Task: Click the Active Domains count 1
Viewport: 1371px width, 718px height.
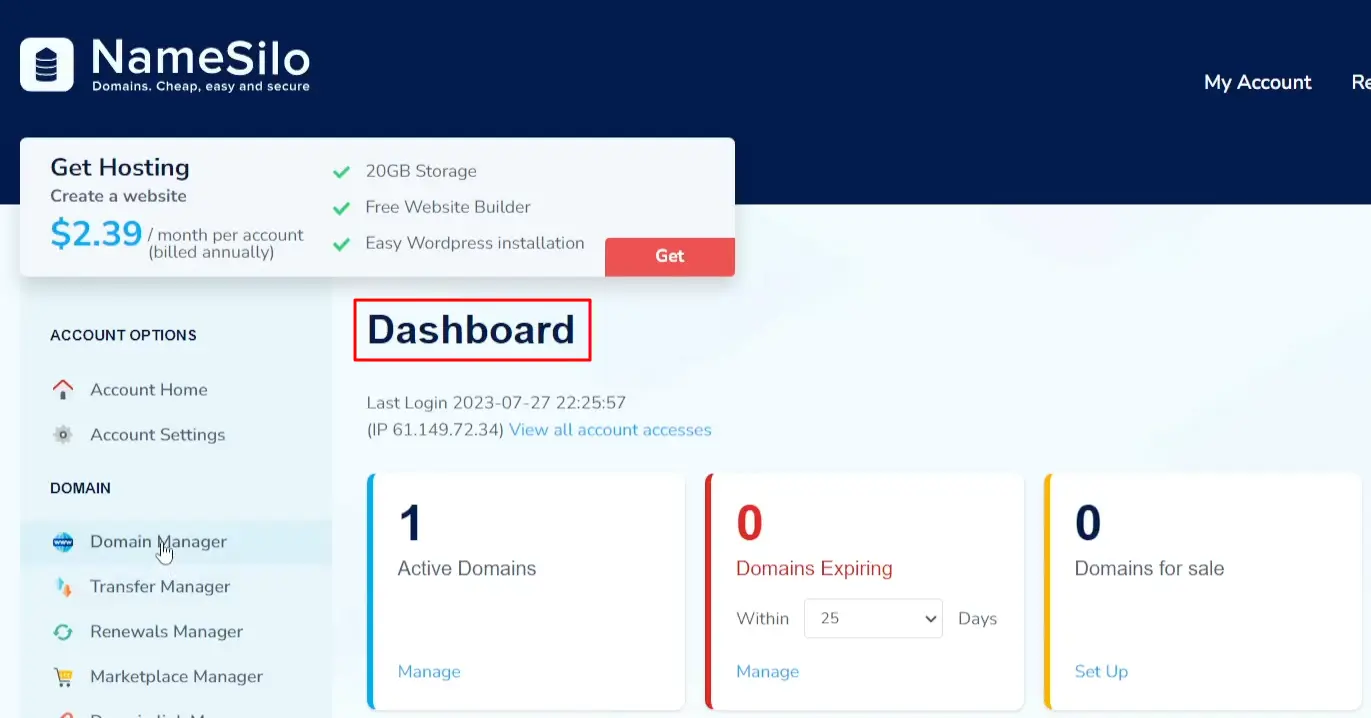Action: [x=411, y=523]
